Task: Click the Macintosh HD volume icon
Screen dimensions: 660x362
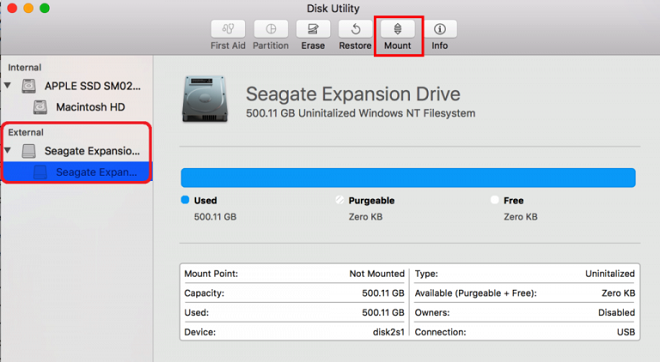Action: (x=40, y=107)
